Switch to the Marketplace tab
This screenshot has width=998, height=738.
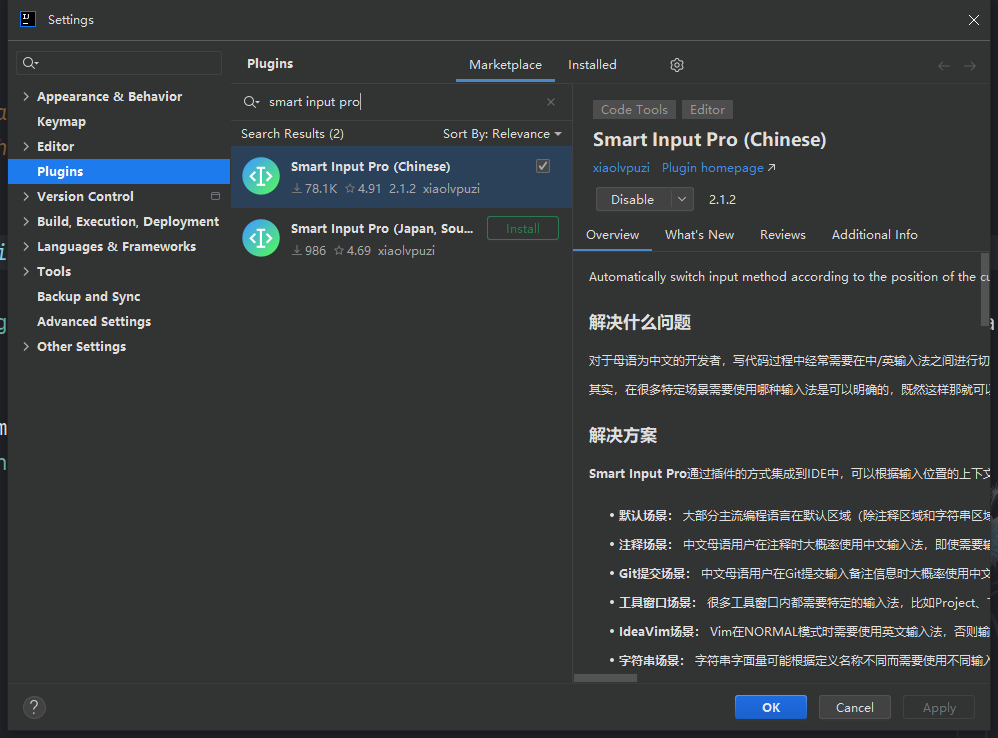click(x=505, y=65)
